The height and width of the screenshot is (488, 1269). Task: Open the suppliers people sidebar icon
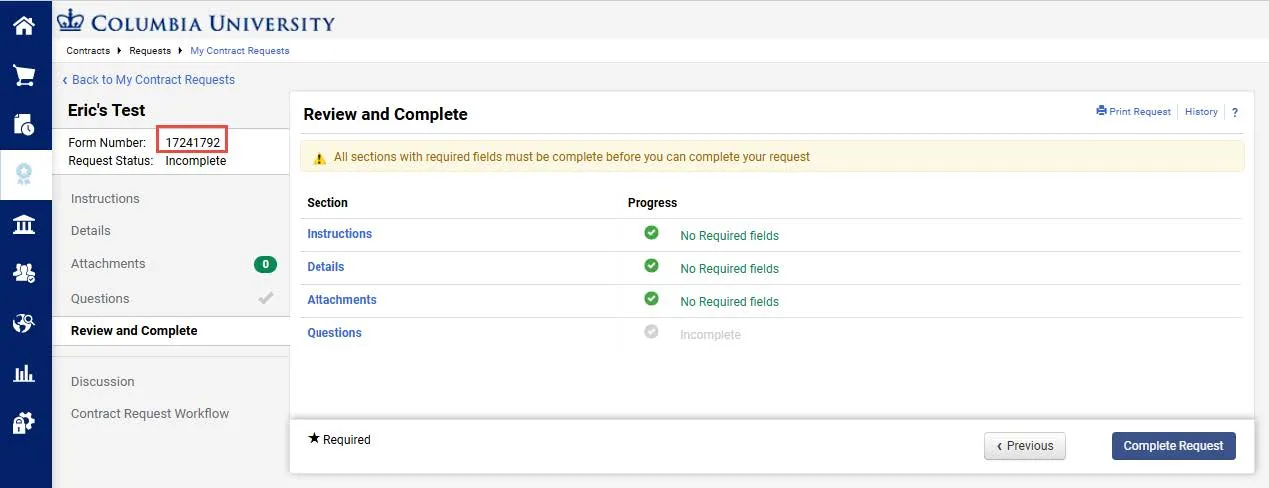24,273
